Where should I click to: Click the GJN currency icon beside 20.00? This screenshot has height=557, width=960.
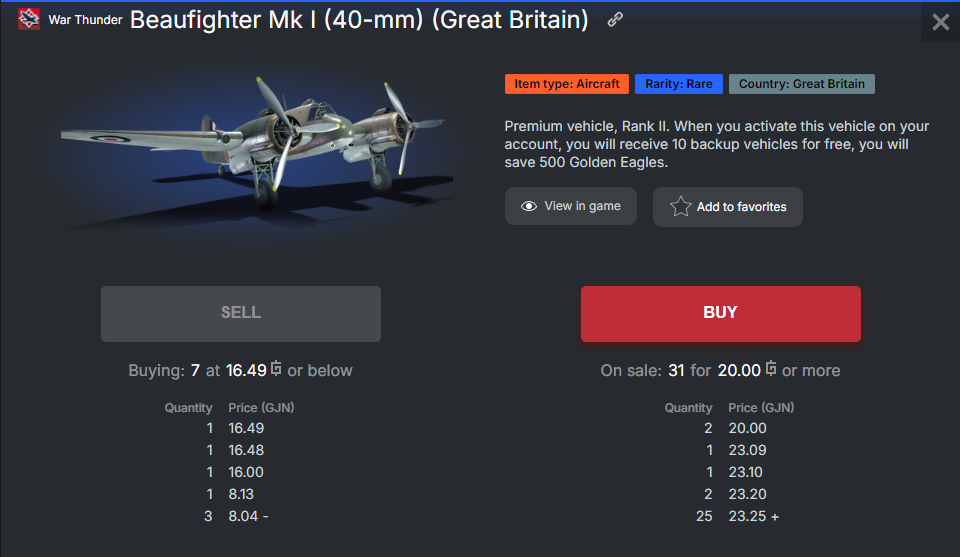tap(771, 368)
